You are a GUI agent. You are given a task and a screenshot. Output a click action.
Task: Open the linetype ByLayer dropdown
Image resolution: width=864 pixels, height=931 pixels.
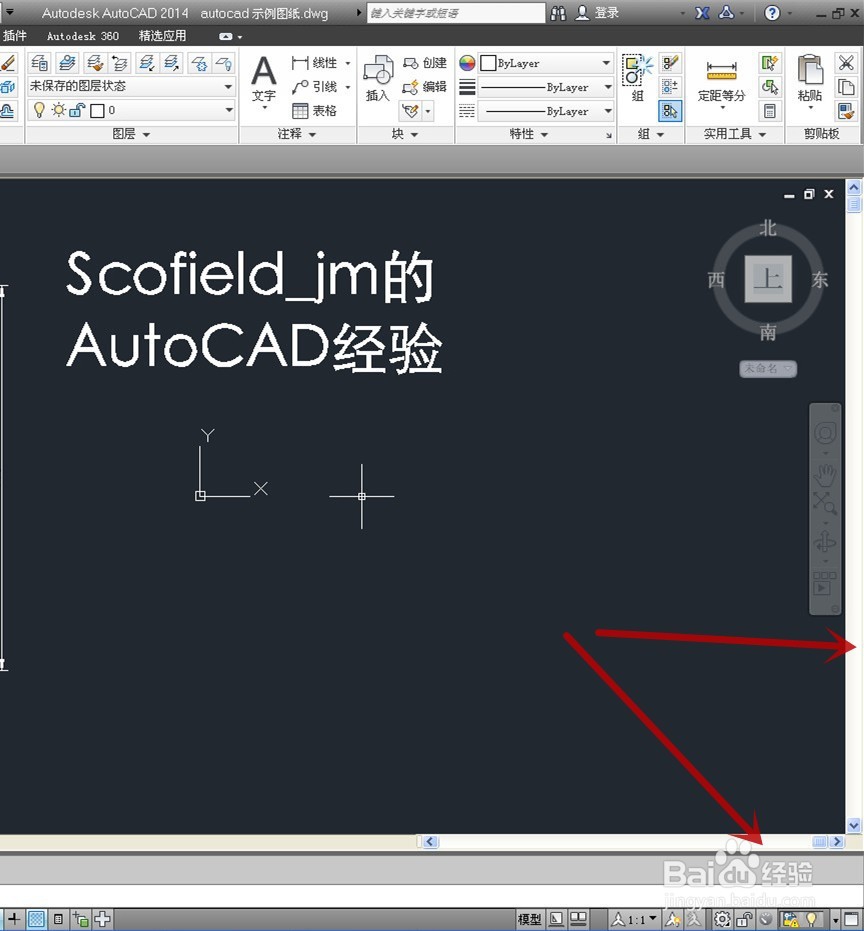coord(546,110)
